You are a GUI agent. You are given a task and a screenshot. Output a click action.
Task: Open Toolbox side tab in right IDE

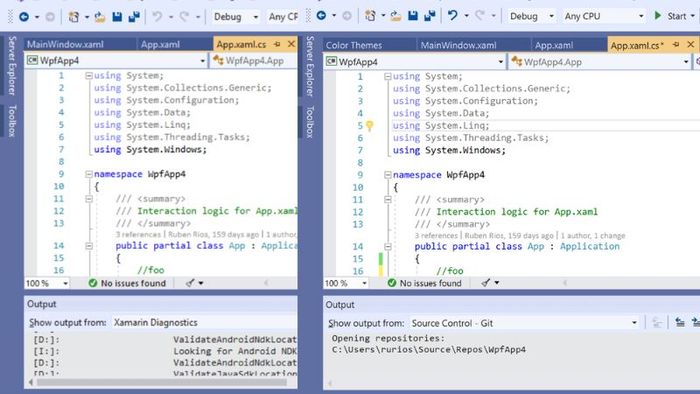coord(310,121)
